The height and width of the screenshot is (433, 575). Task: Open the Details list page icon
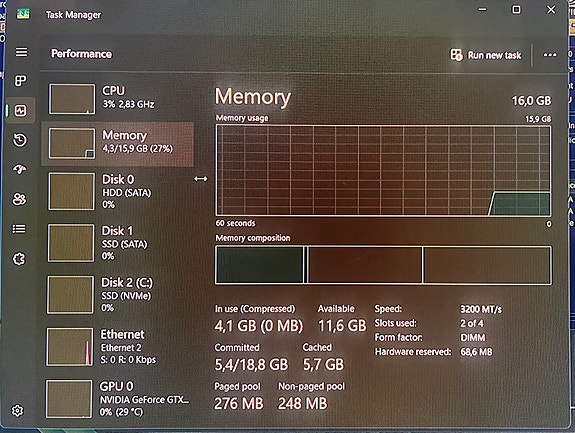(x=19, y=229)
